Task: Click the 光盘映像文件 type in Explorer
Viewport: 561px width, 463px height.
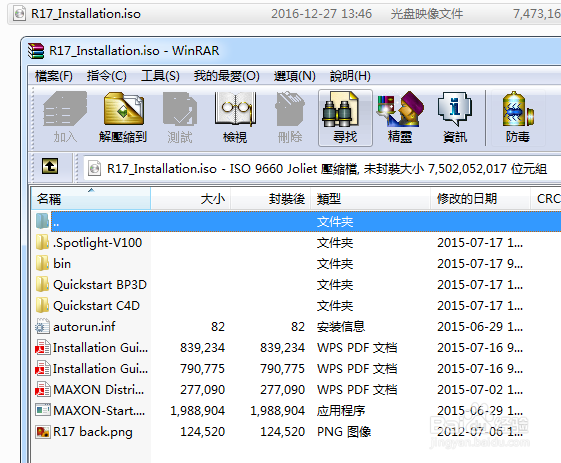Action: click(426, 14)
